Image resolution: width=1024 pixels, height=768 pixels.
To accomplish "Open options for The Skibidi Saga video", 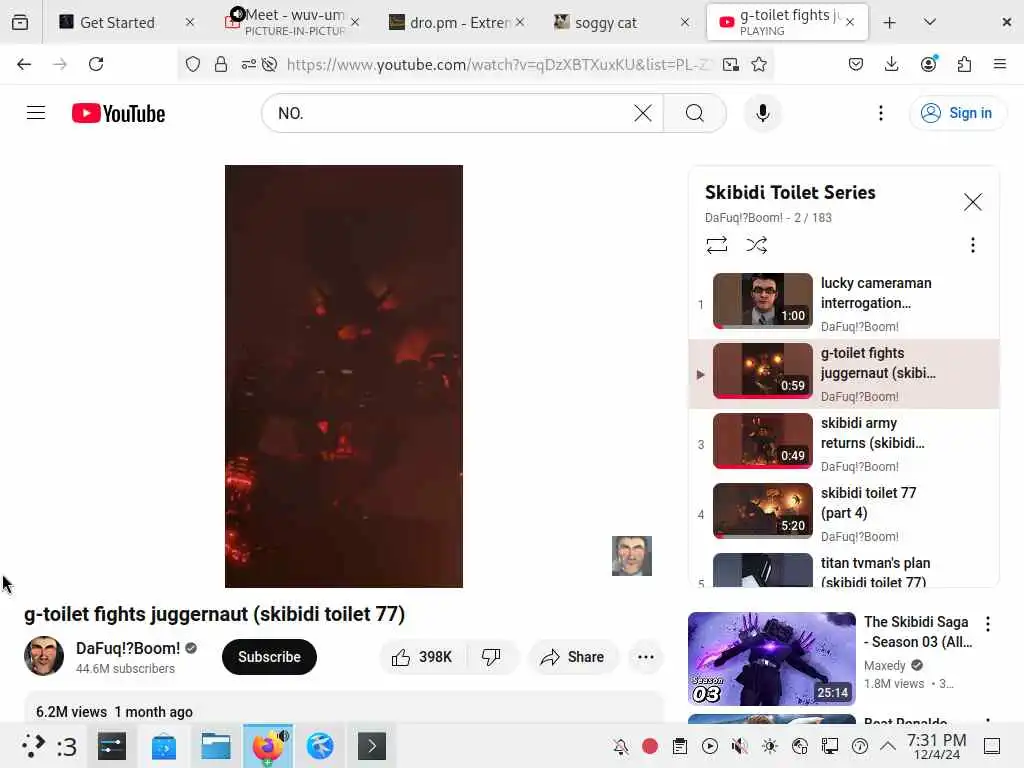I will click(987, 624).
